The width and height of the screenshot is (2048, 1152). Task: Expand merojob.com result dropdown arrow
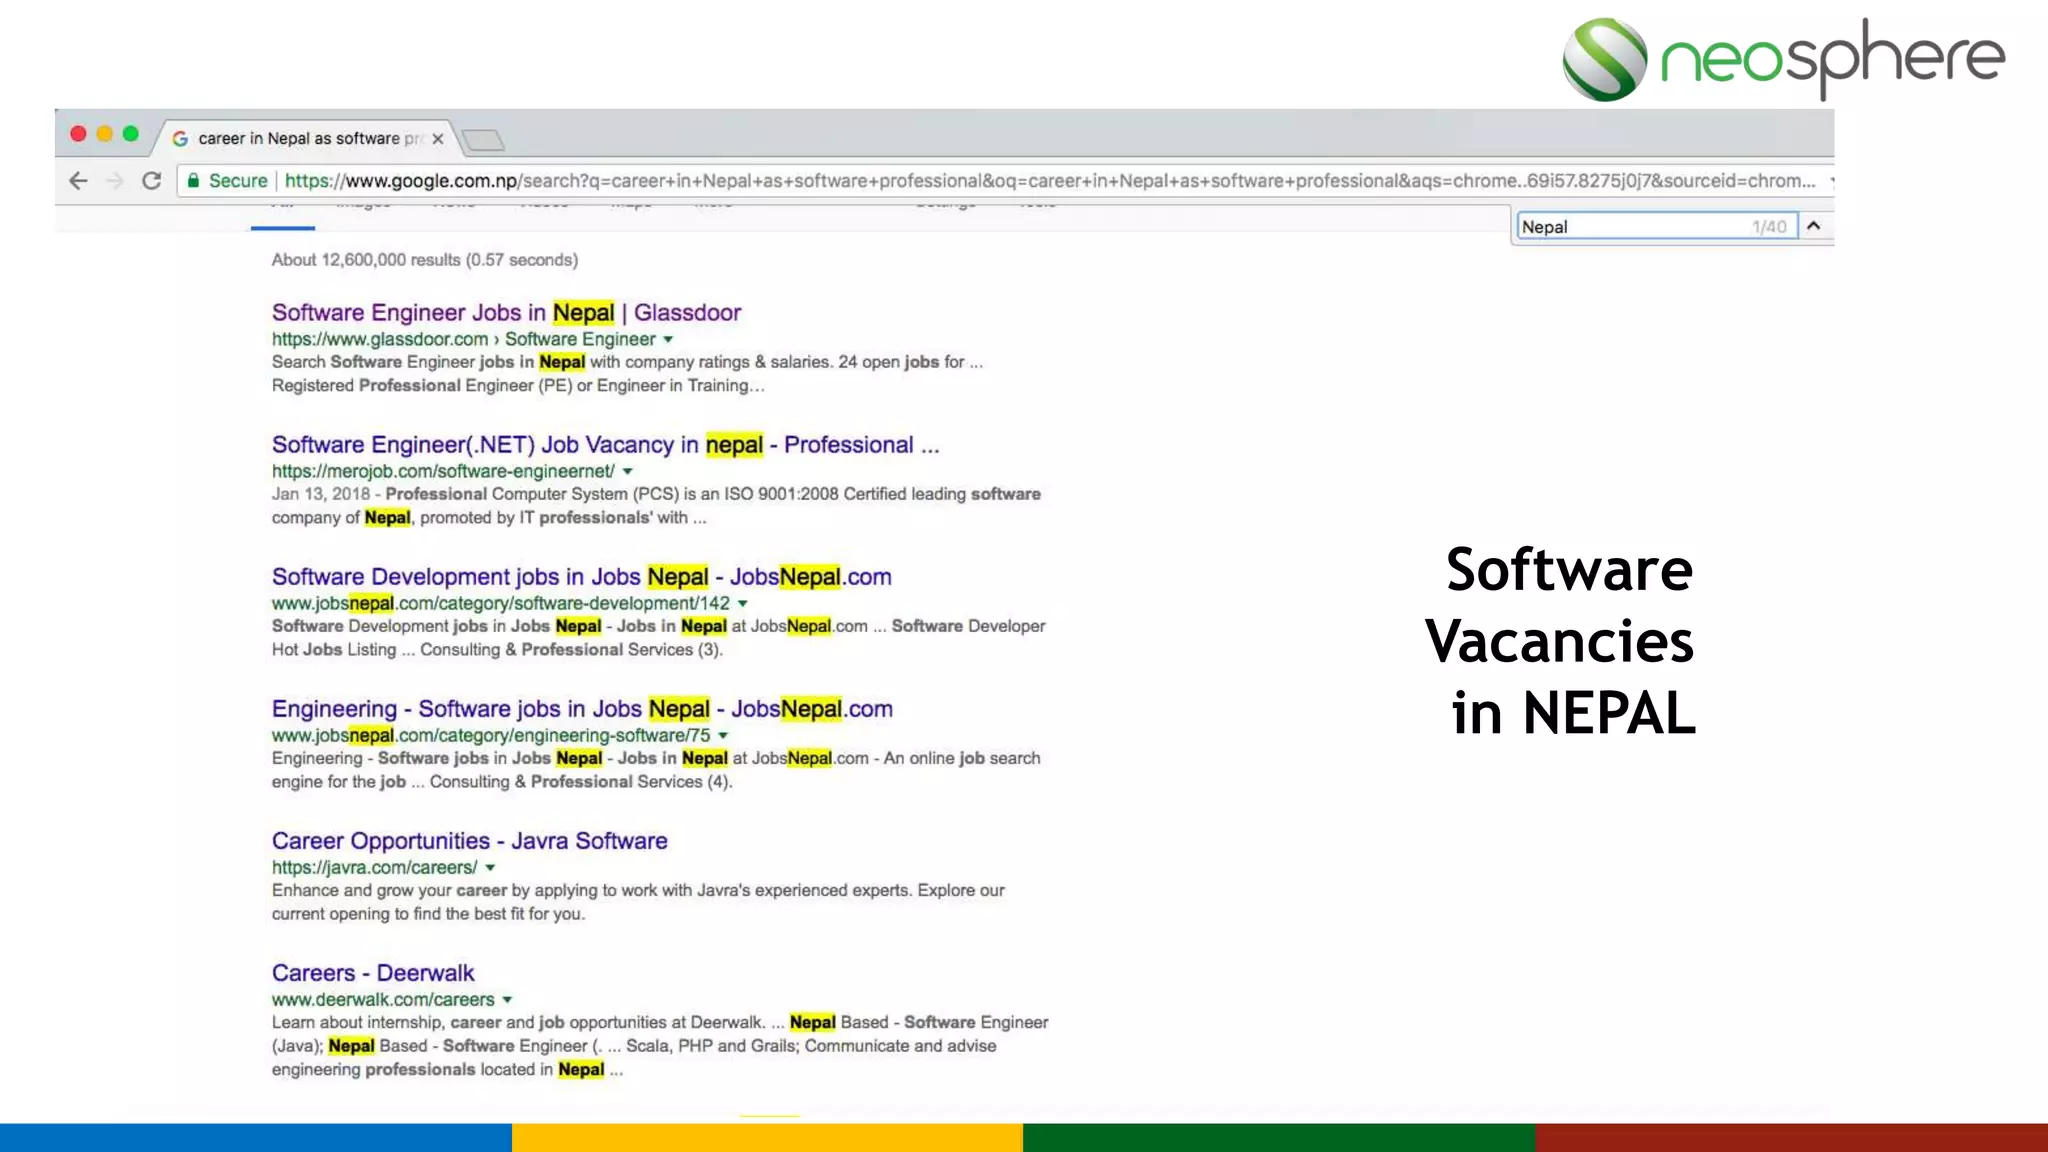628,472
